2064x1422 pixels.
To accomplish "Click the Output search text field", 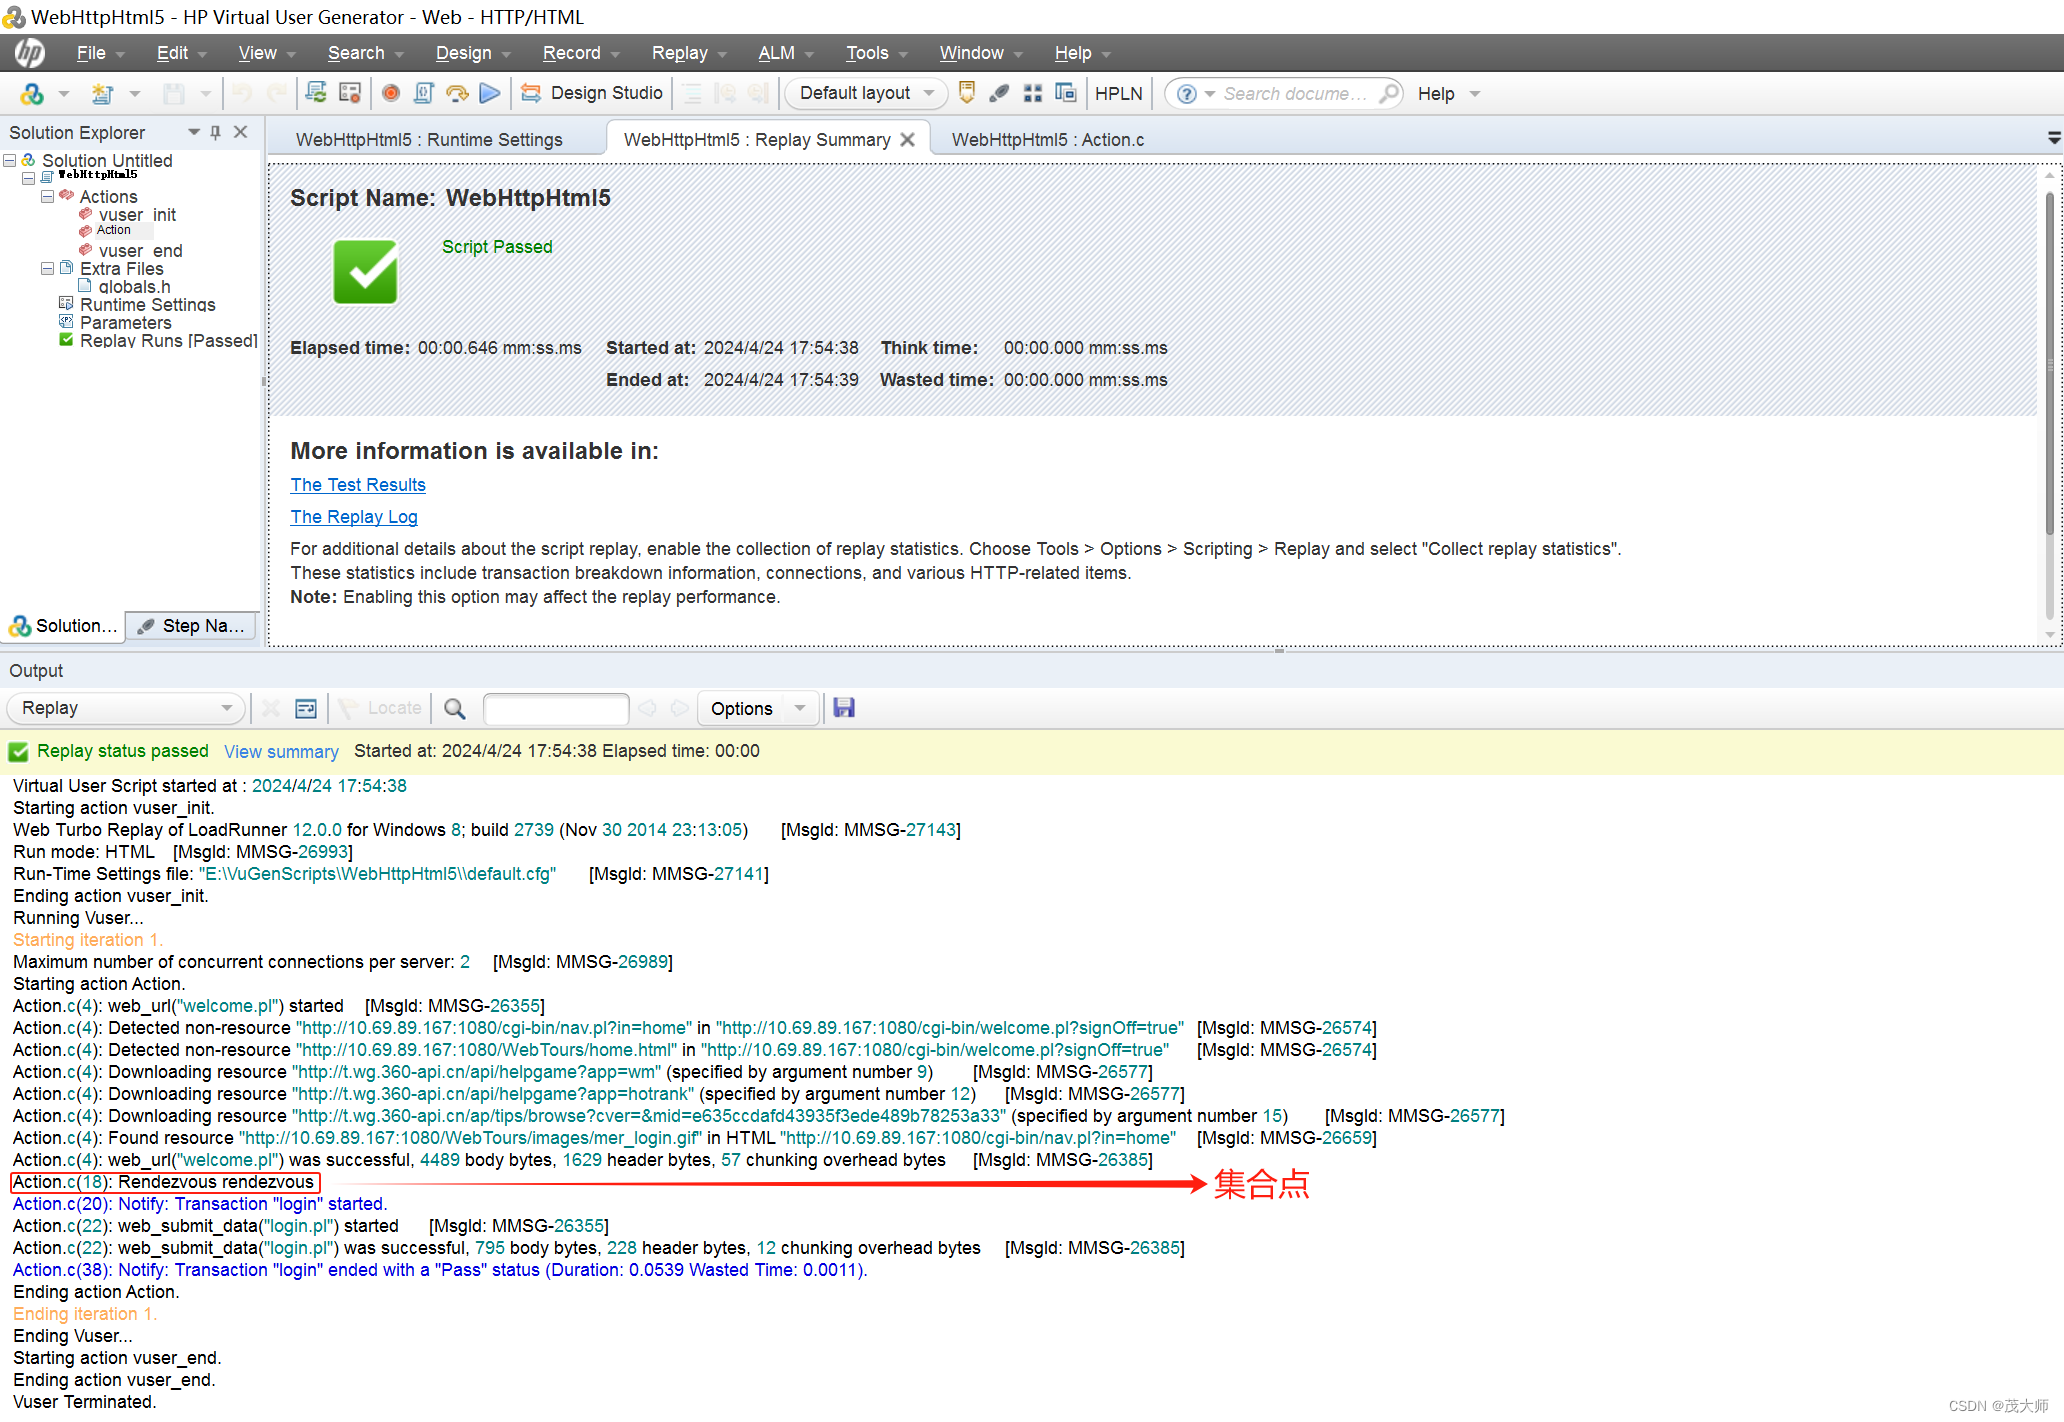I will 556,708.
